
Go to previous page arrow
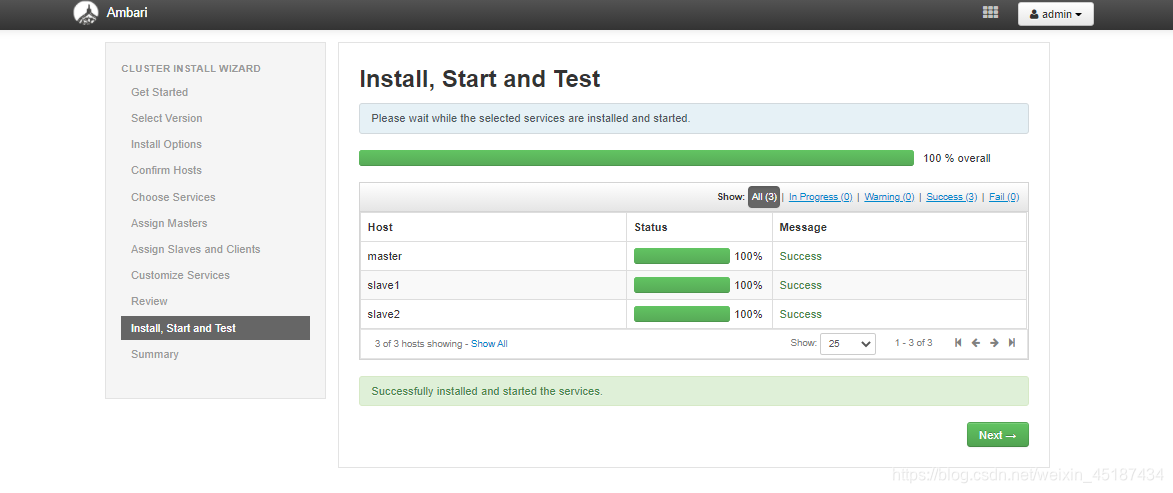pyautogui.click(x=976, y=343)
